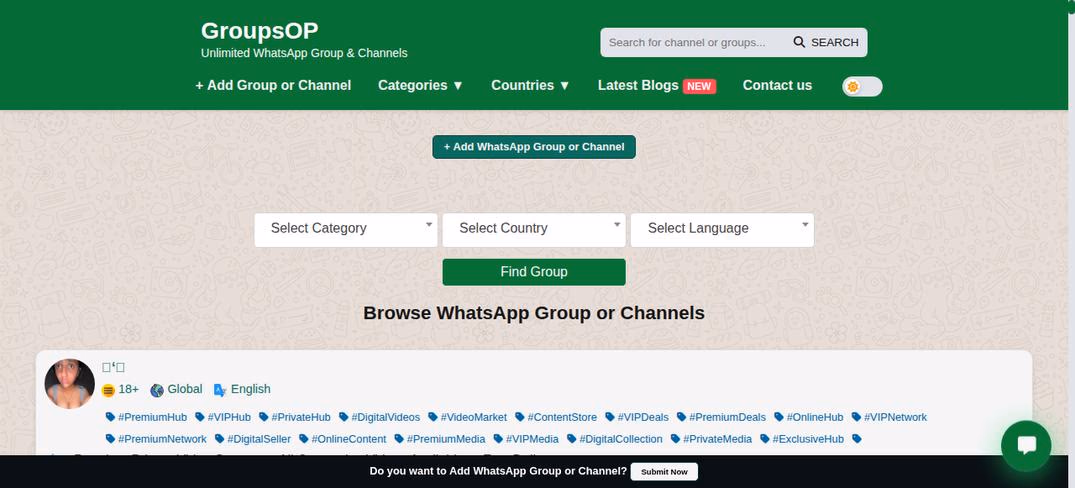
Task: Open the #ContentStore tag
Action: click(556, 417)
